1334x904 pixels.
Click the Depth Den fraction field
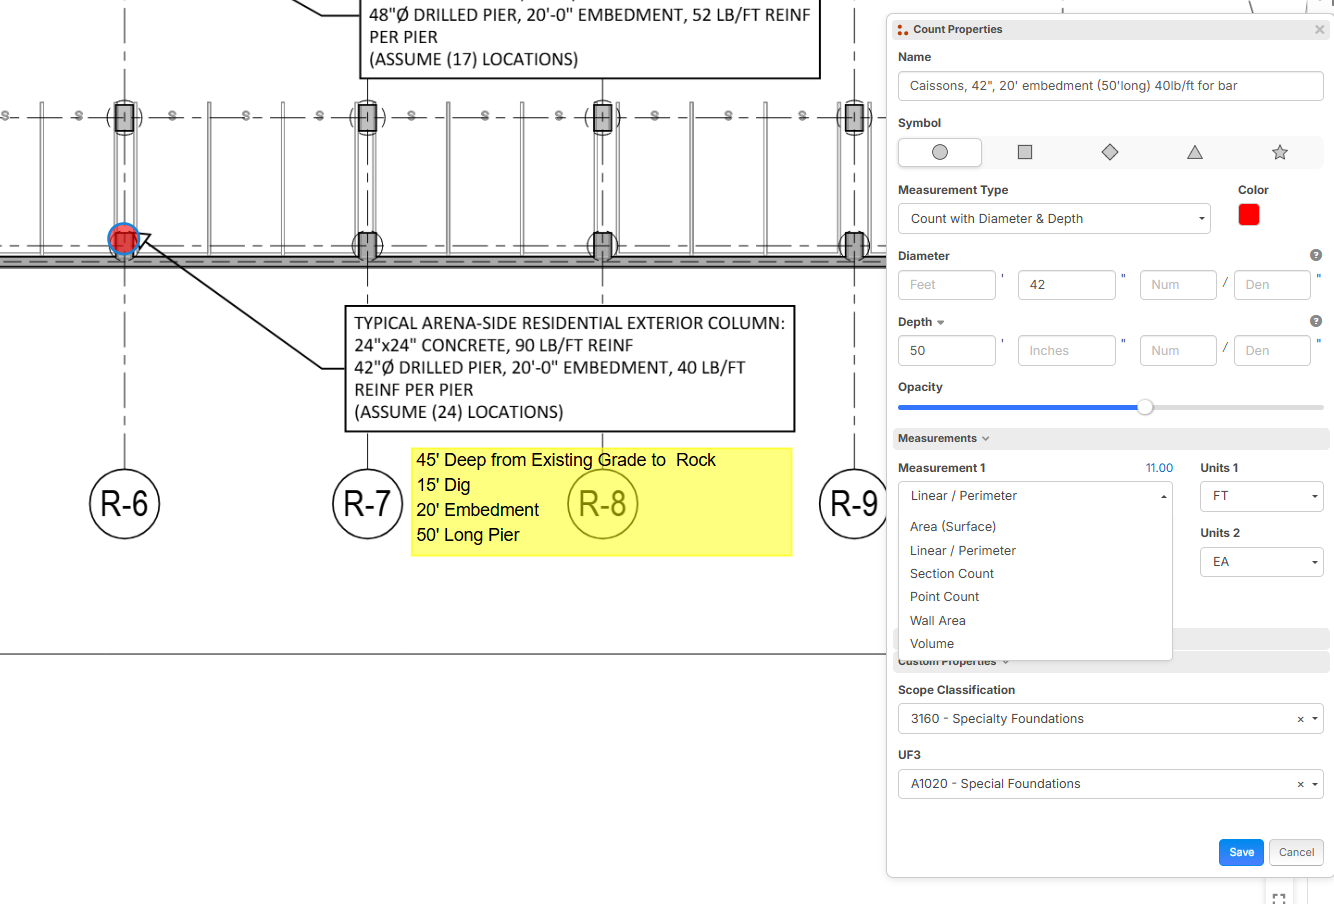1272,351
